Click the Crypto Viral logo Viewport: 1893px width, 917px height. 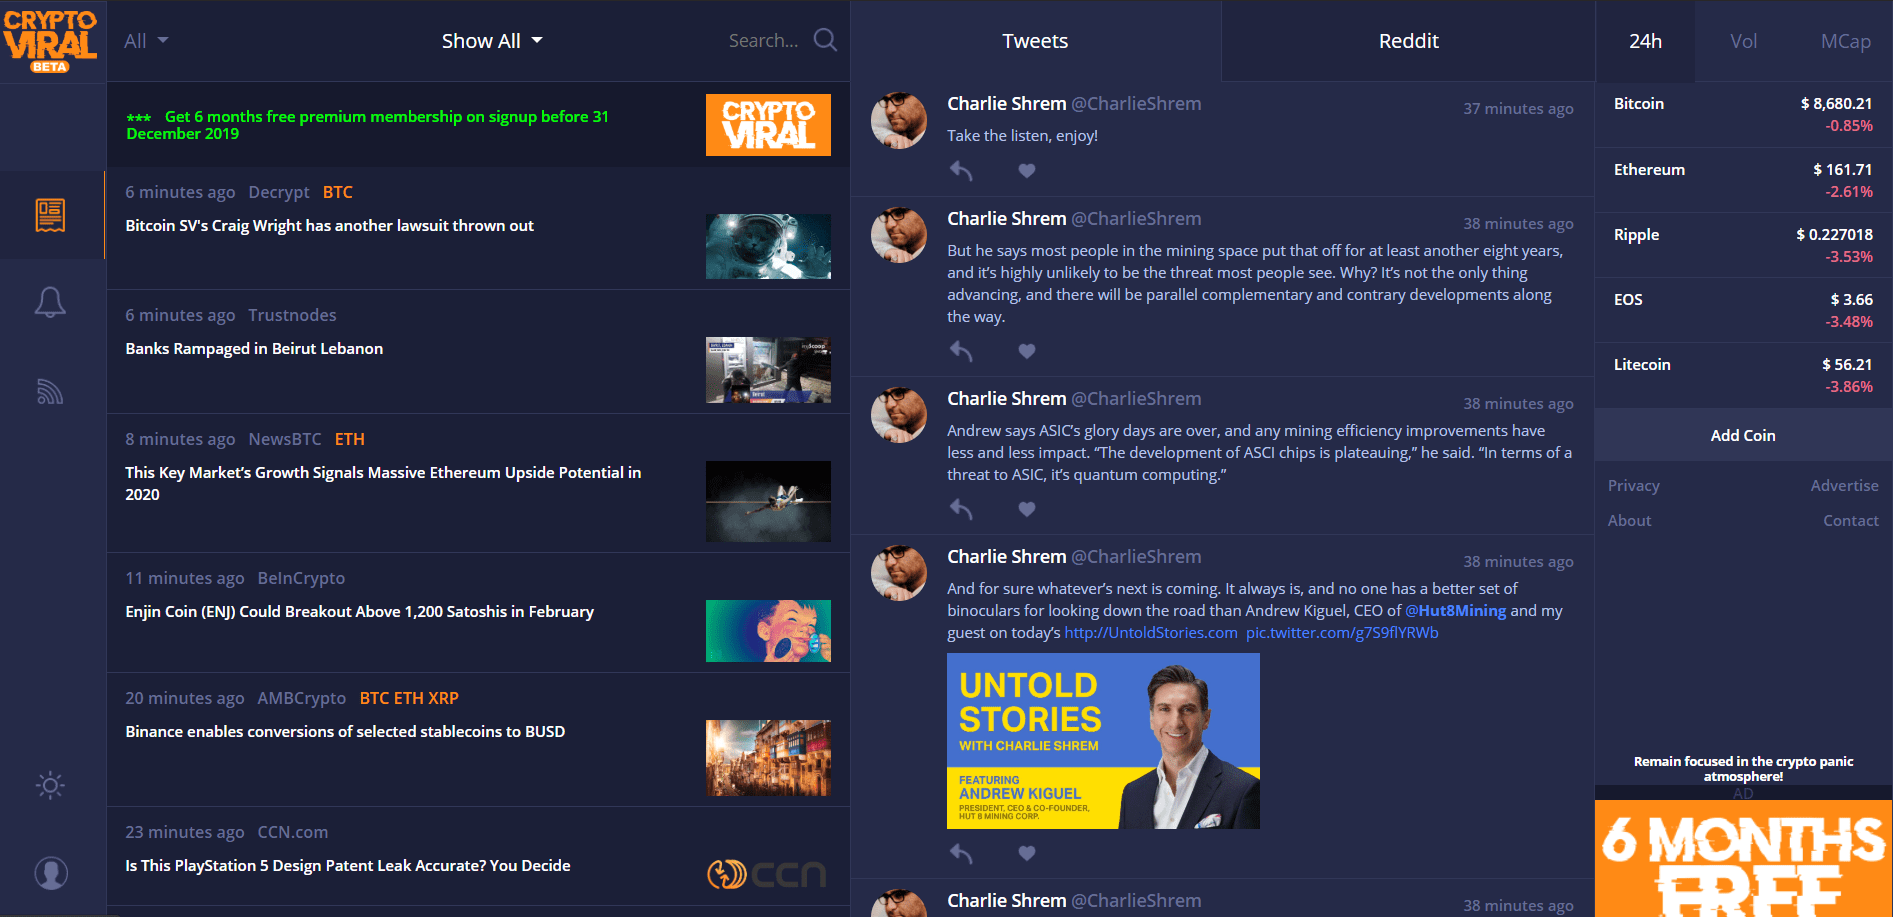pyautogui.click(x=52, y=38)
